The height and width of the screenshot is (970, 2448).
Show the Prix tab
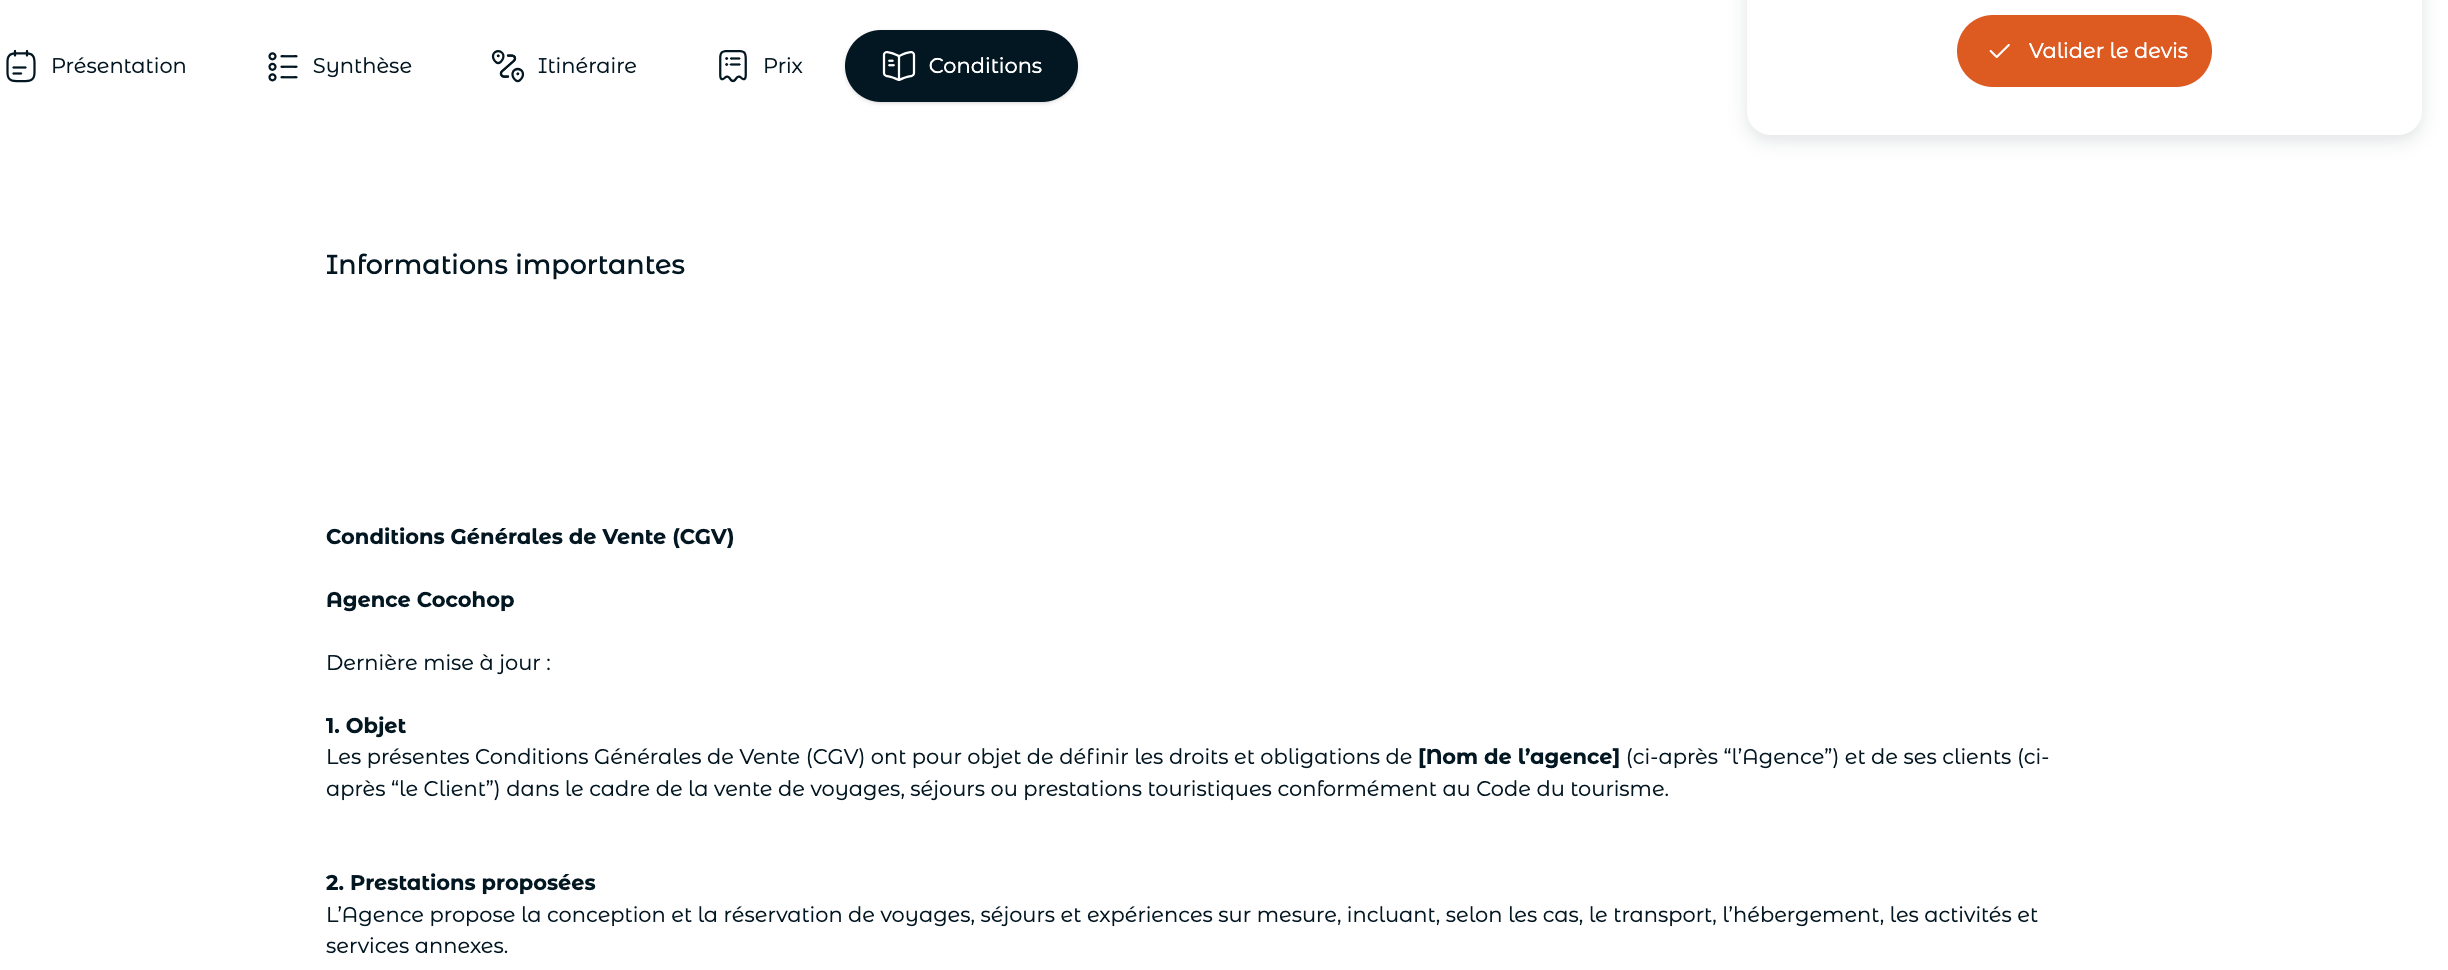click(761, 66)
